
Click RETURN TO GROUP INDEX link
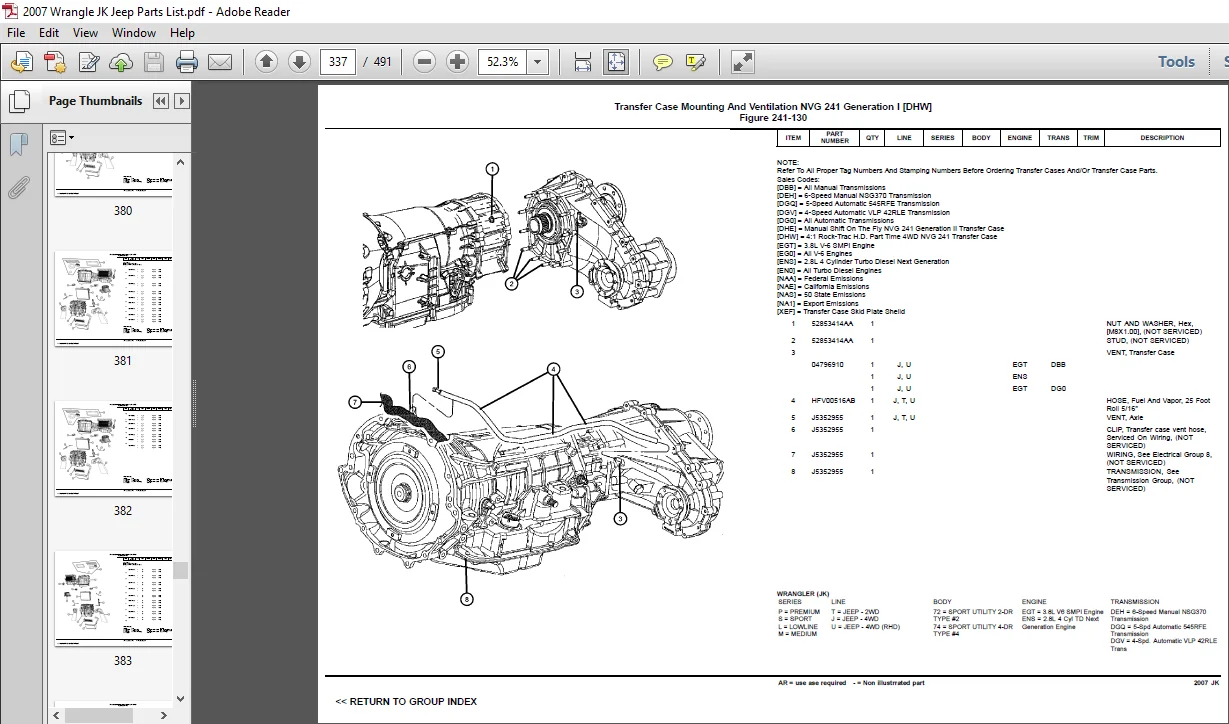[x=406, y=701]
